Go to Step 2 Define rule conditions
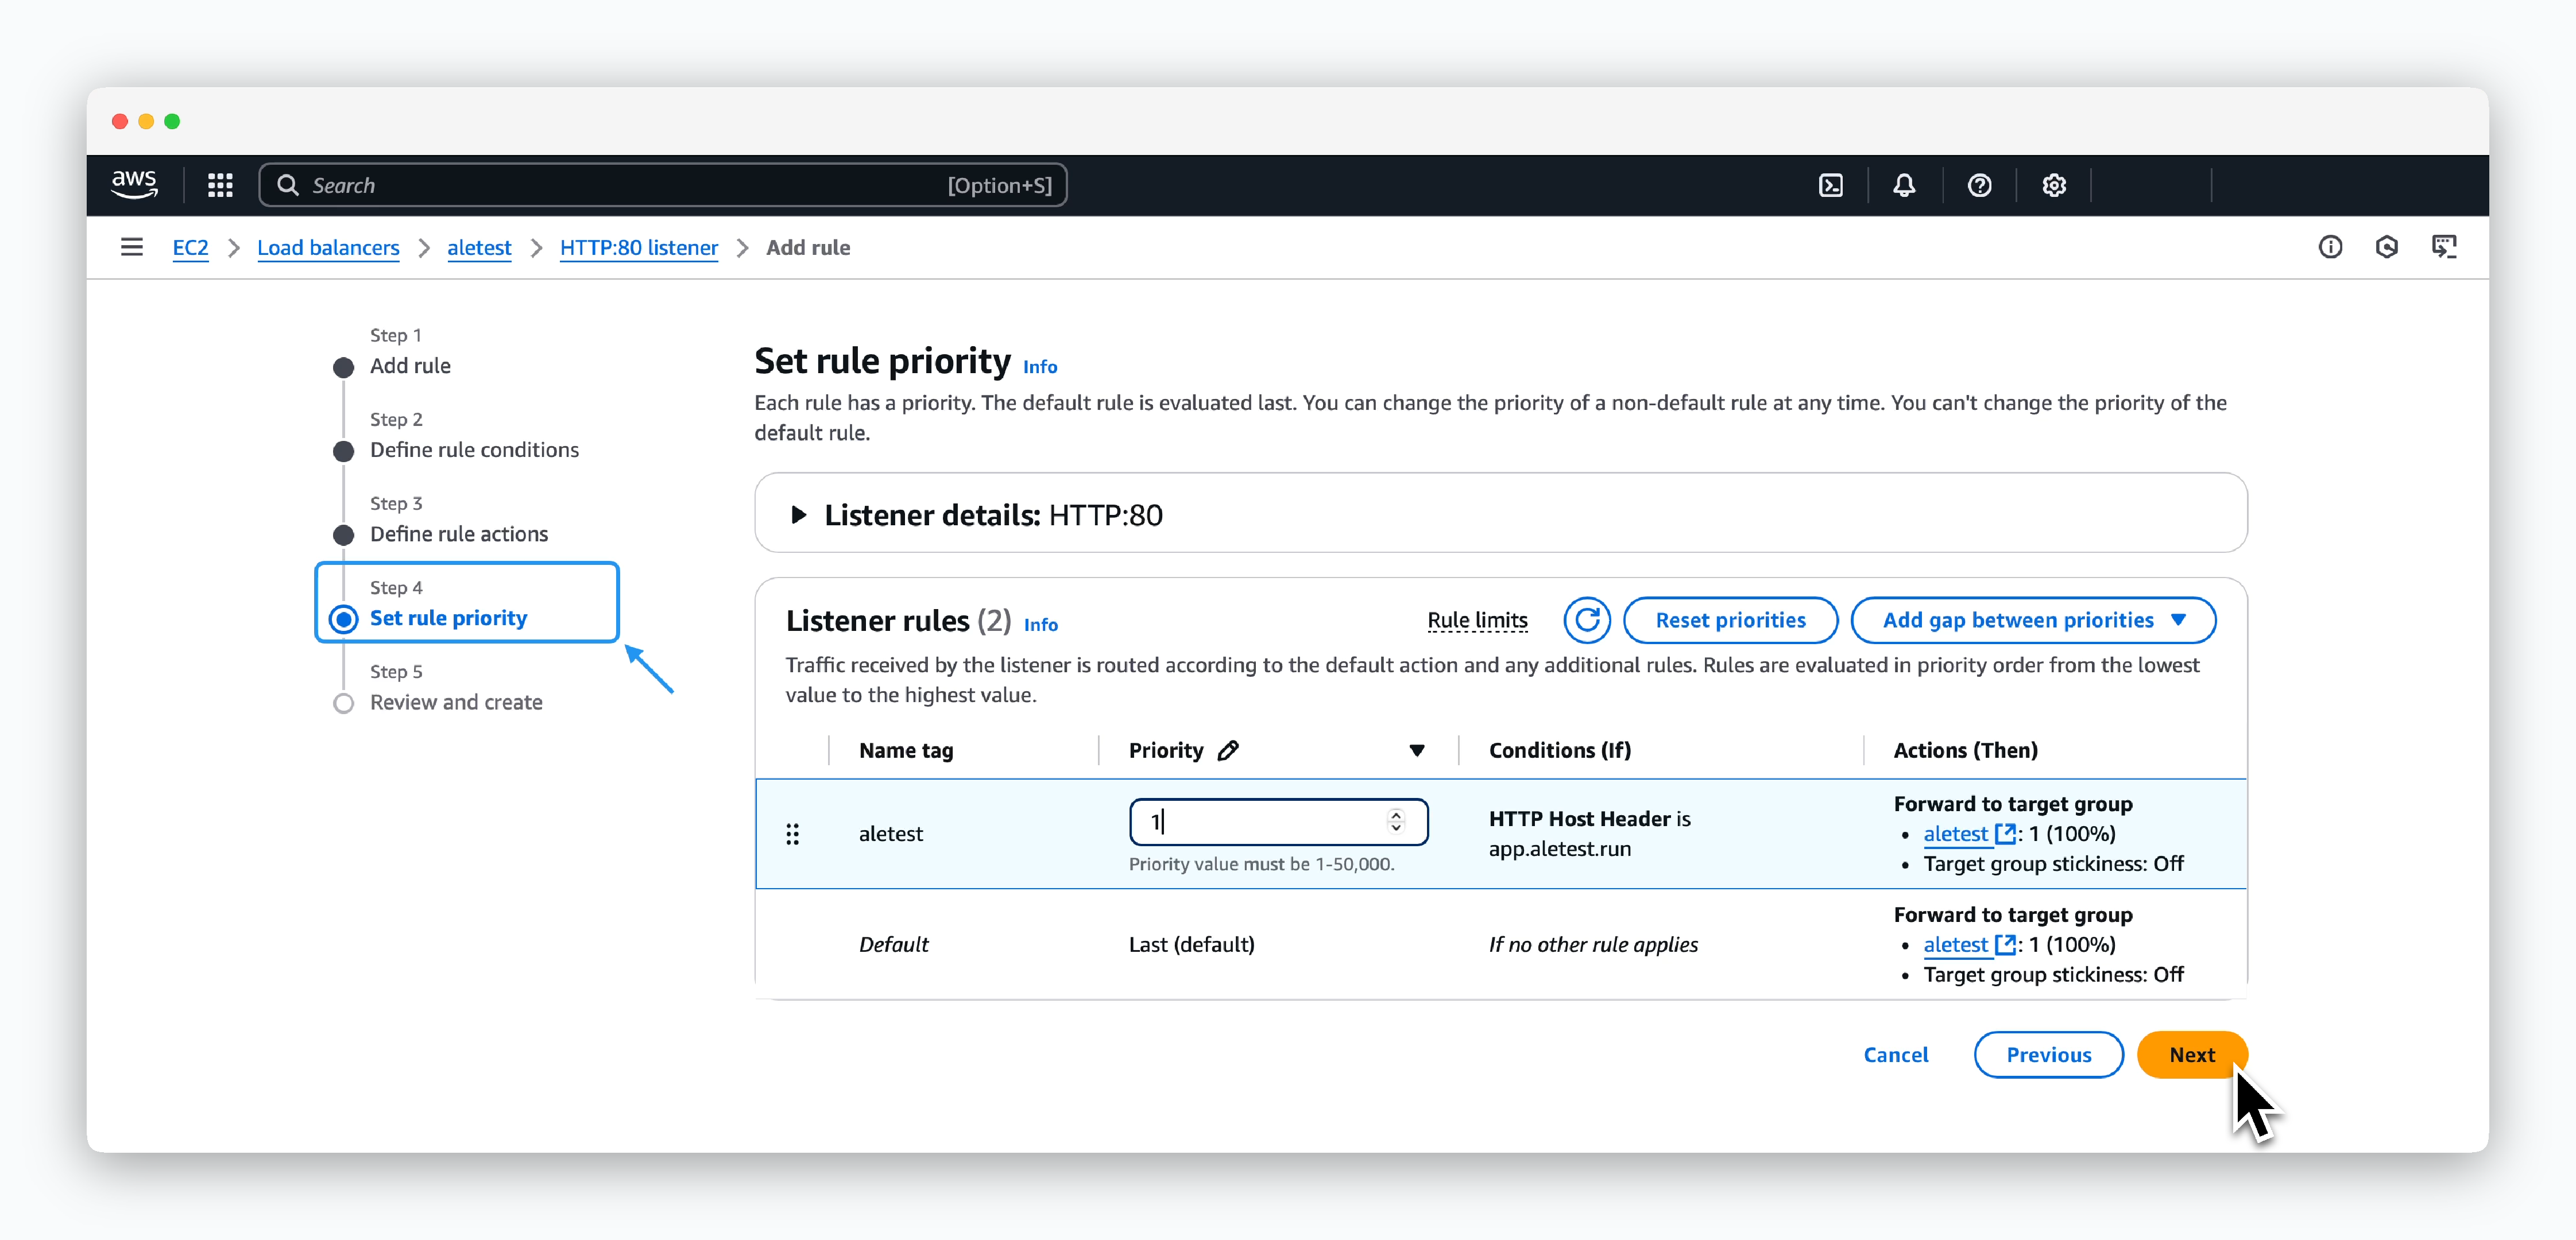Image resolution: width=2576 pixels, height=1240 pixels. click(x=474, y=450)
